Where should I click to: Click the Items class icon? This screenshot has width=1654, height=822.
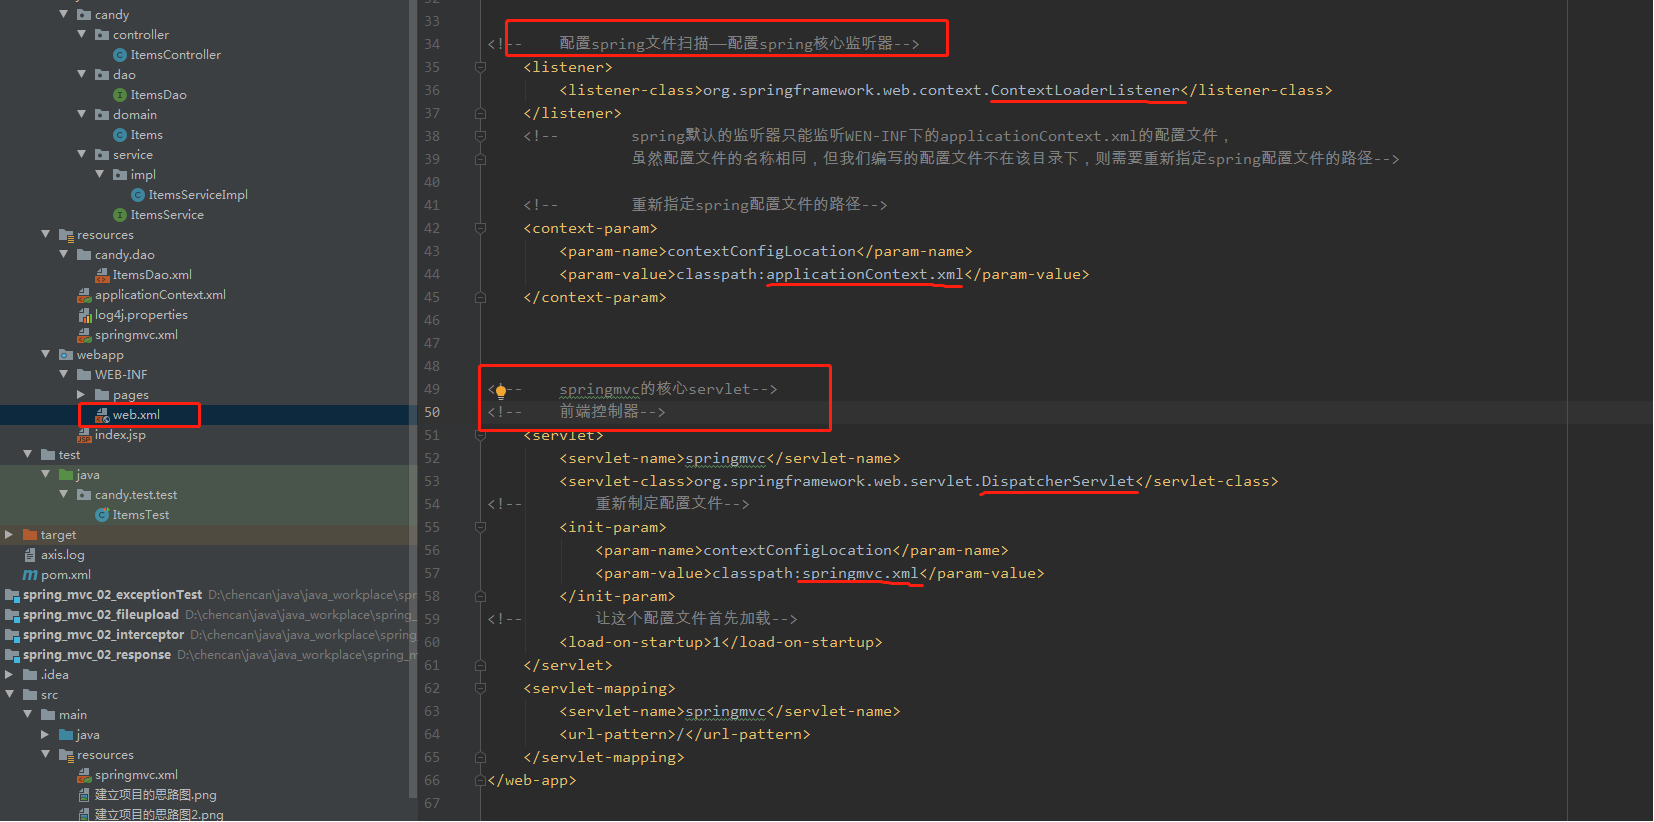point(120,135)
